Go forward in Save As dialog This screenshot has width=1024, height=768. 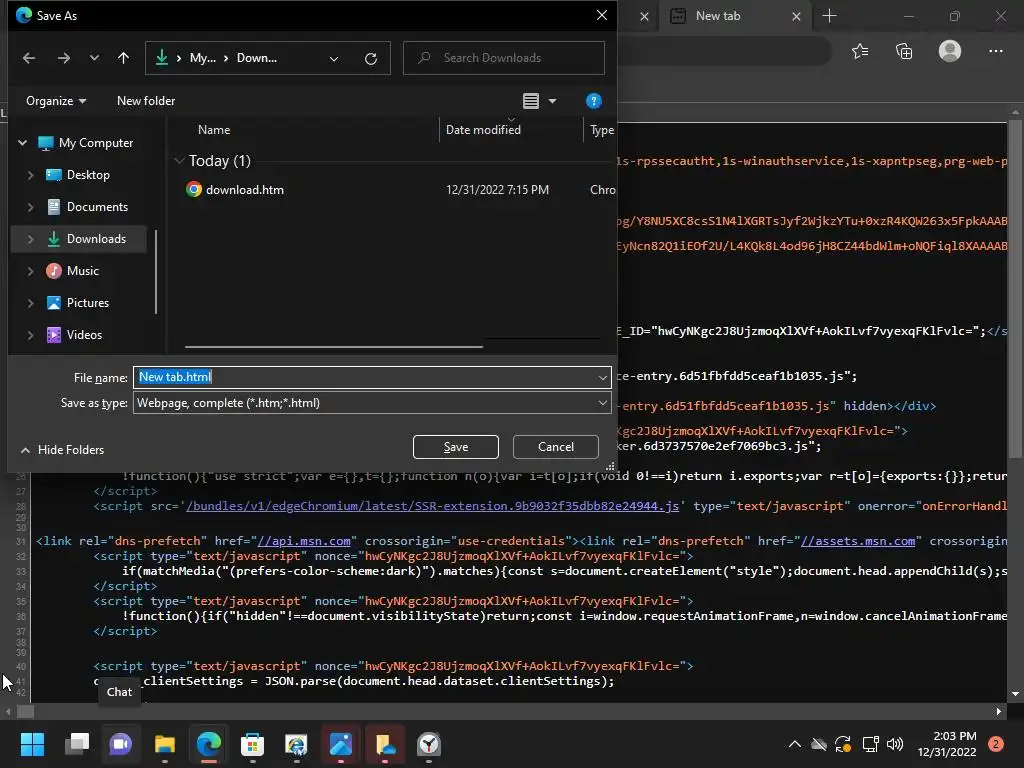click(63, 58)
